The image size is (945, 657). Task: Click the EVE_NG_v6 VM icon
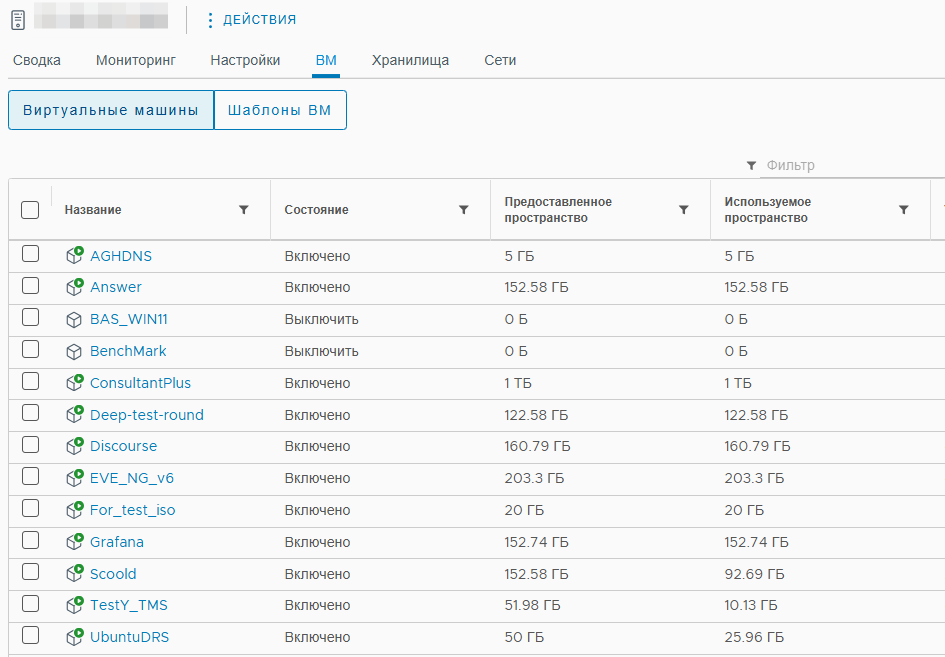point(74,478)
